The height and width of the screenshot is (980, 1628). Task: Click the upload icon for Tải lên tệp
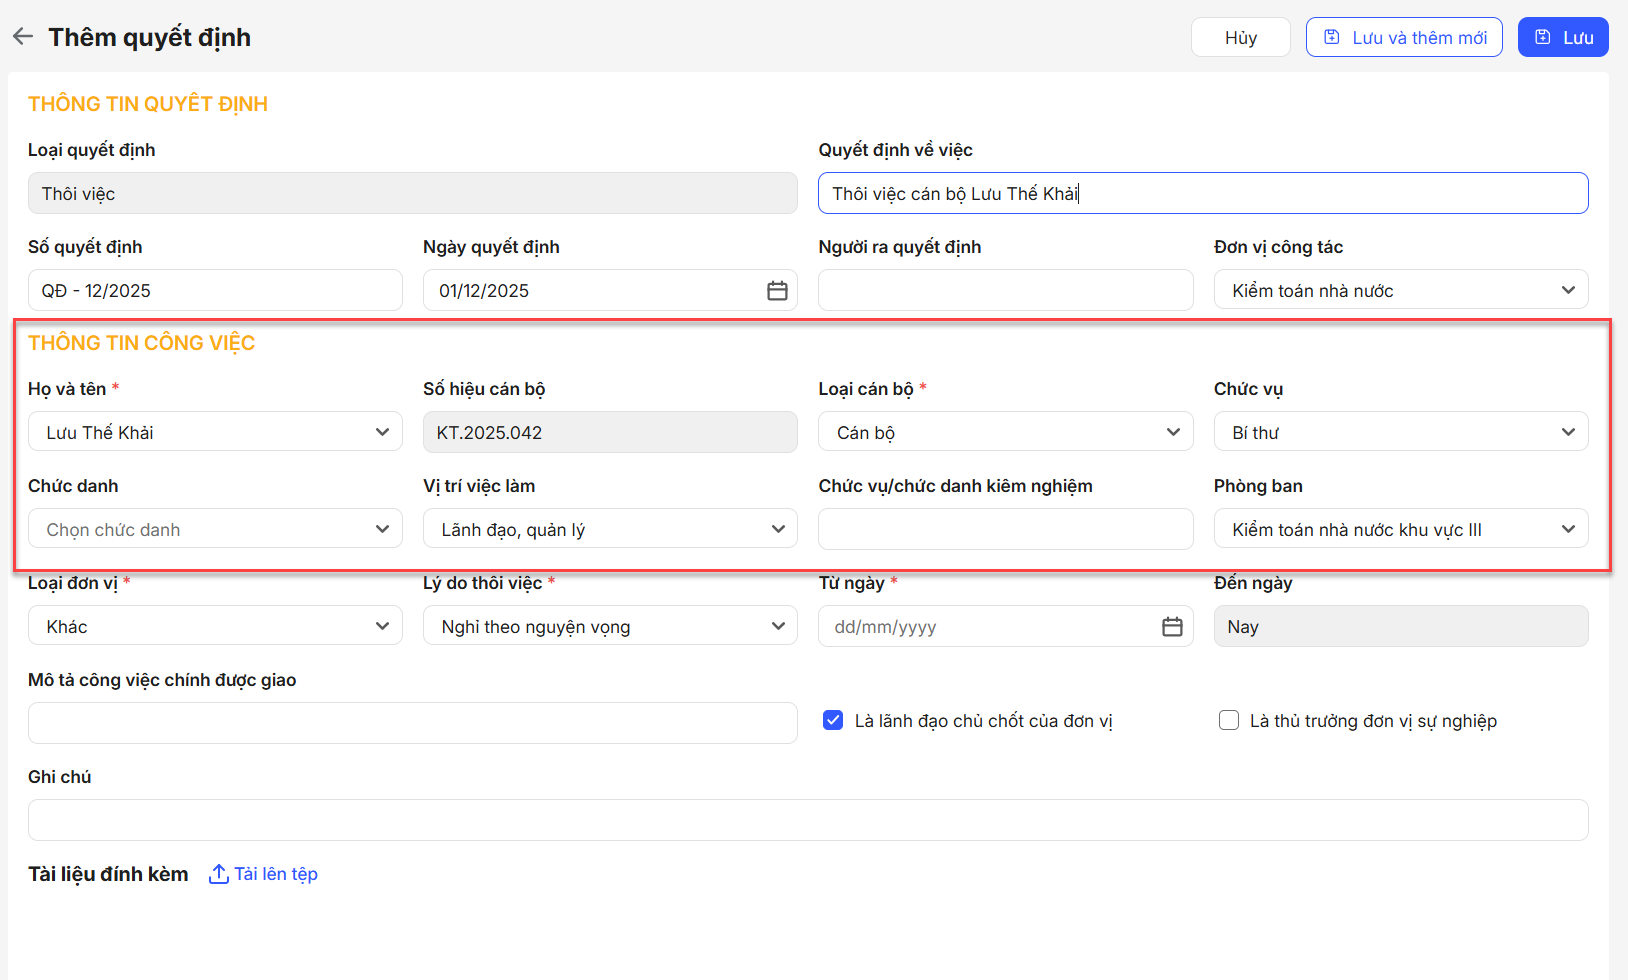point(218,874)
